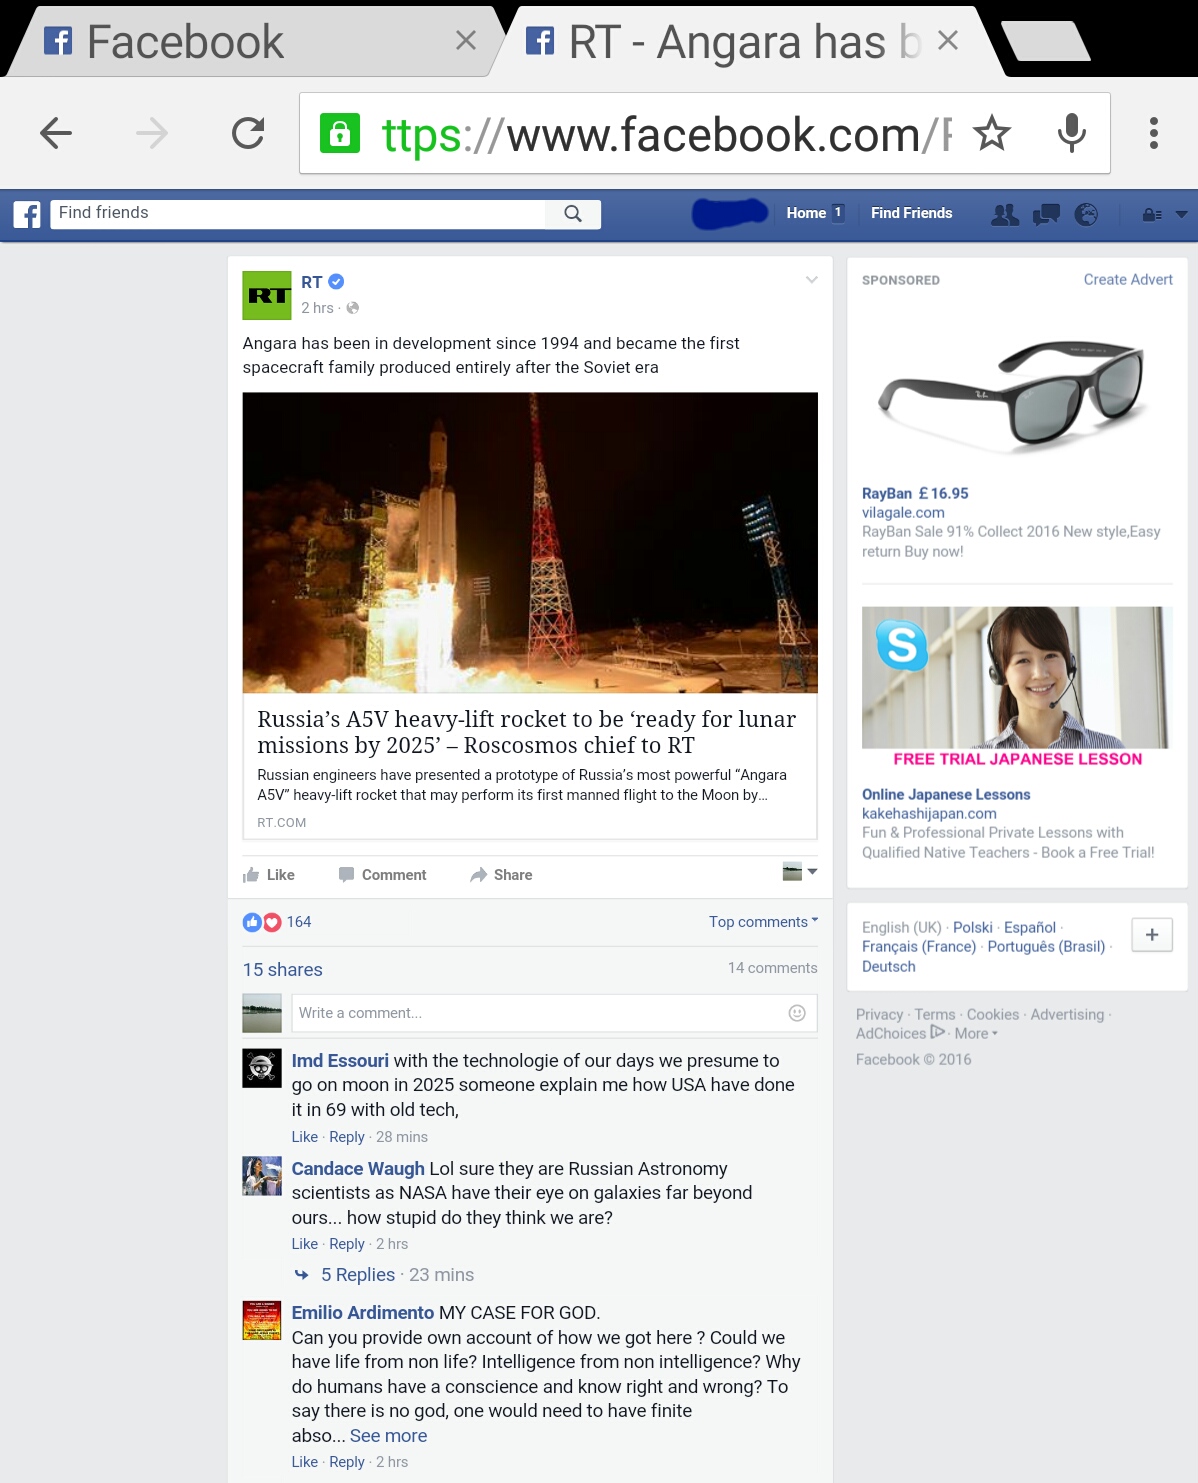Click Candace Waugh's avatar

(x=262, y=1176)
